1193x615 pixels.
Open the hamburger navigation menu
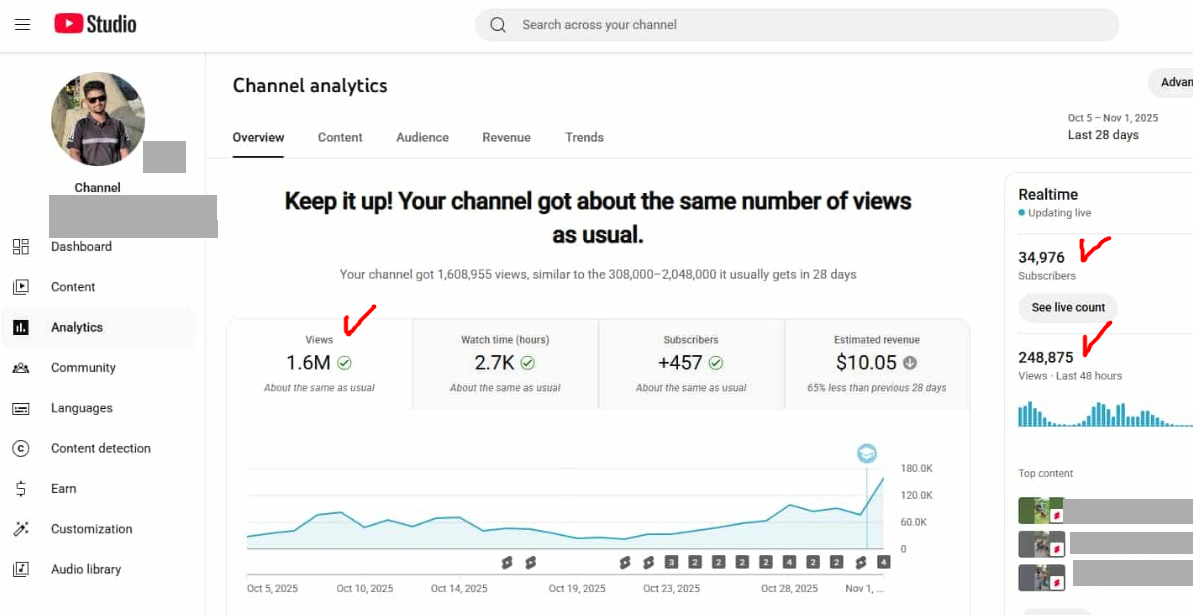pyautogui.click(x=22, y=24)
